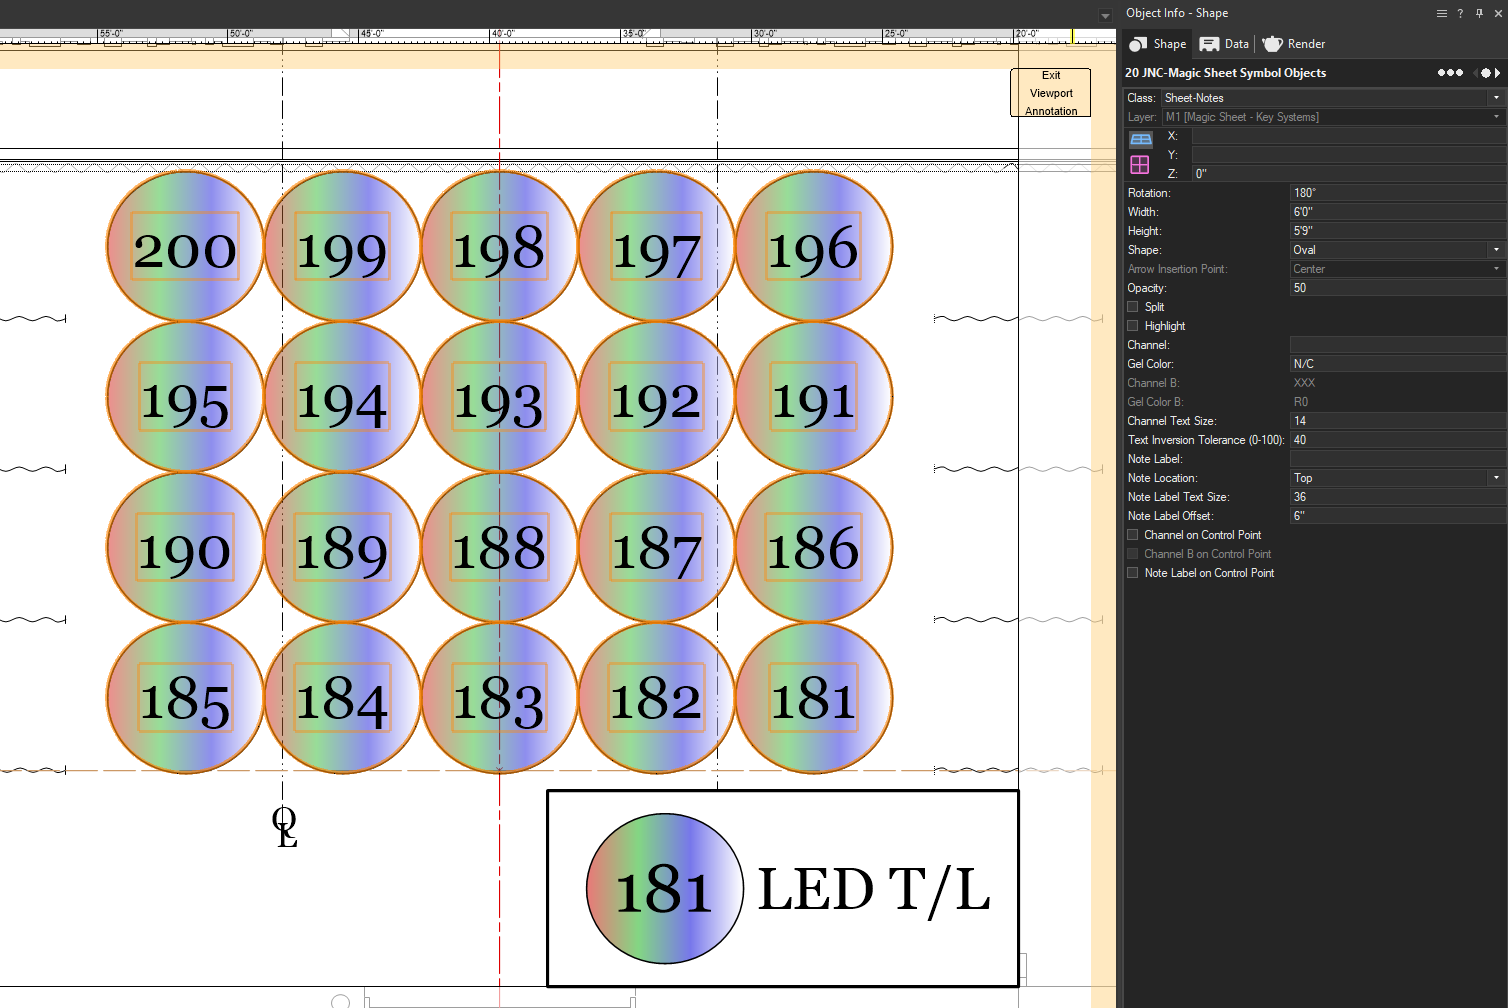This screenshot has height=1008, width=1508.
Task: Click the Opacity field showing 50
Action: coord(1397,288)
